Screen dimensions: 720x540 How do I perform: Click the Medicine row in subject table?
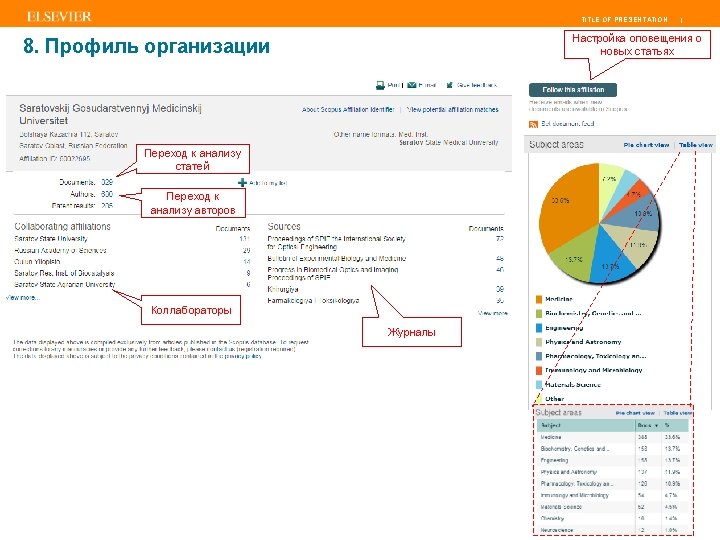pyautogui.click(x=613, y=437)
